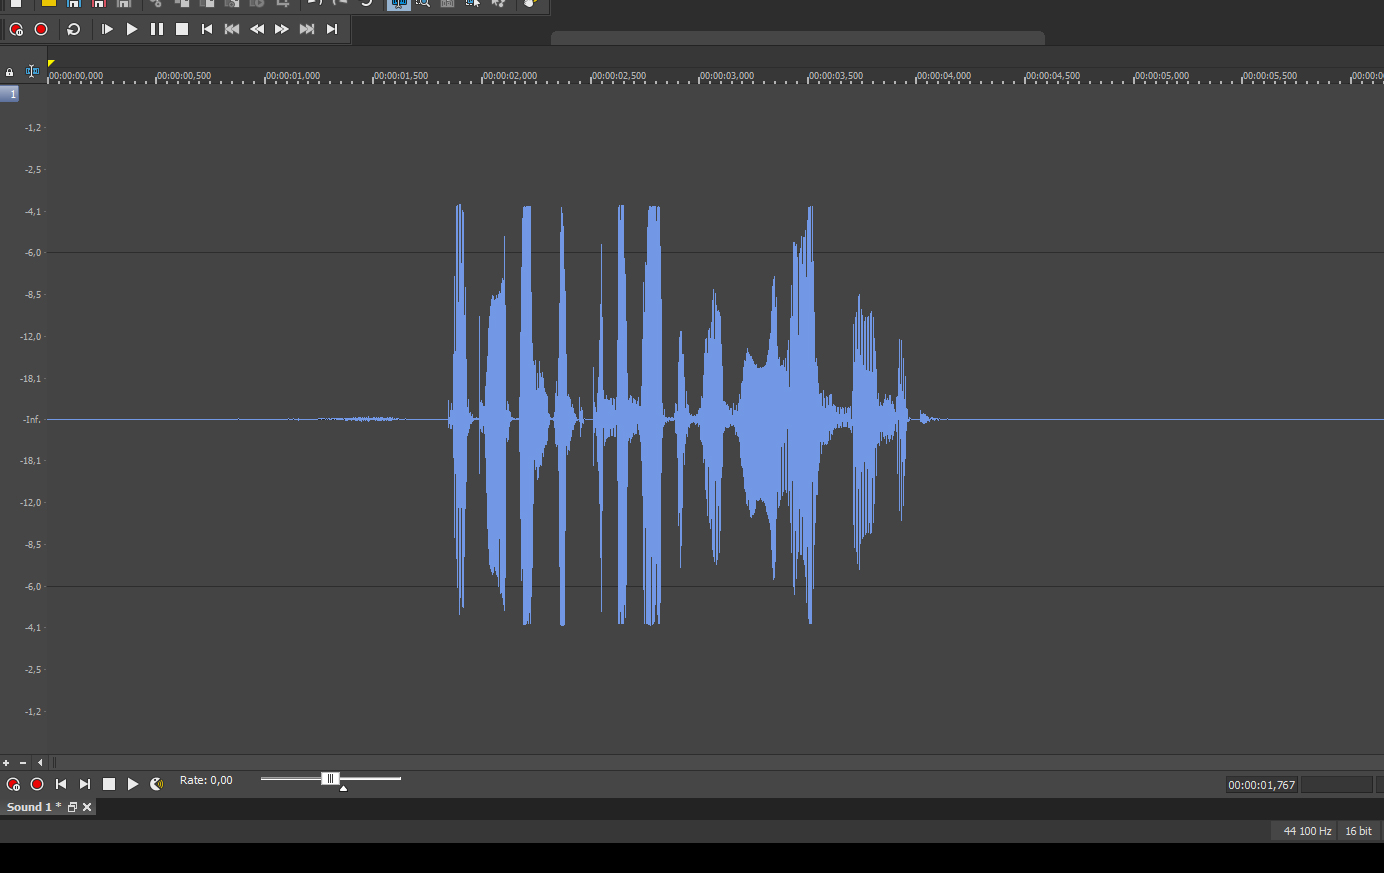1384x873 pixels.
Task: Click the Record button in the data window transport
Action: coord(37,785)
